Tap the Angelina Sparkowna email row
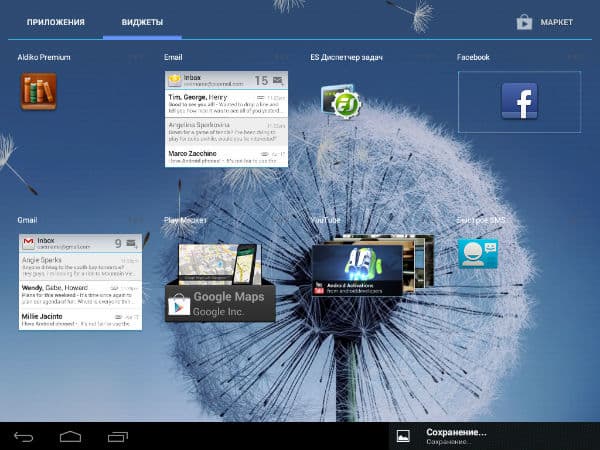The width and height of the screenshot is (600, 450). [226, 132]
